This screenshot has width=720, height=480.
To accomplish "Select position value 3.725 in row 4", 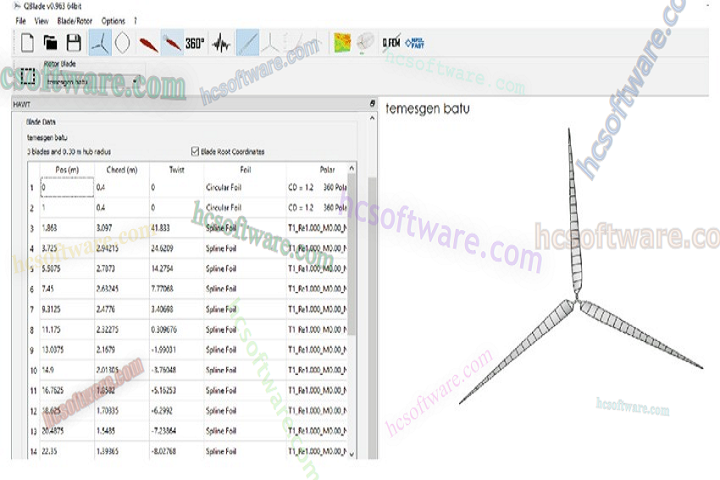I will coord(67,248).
